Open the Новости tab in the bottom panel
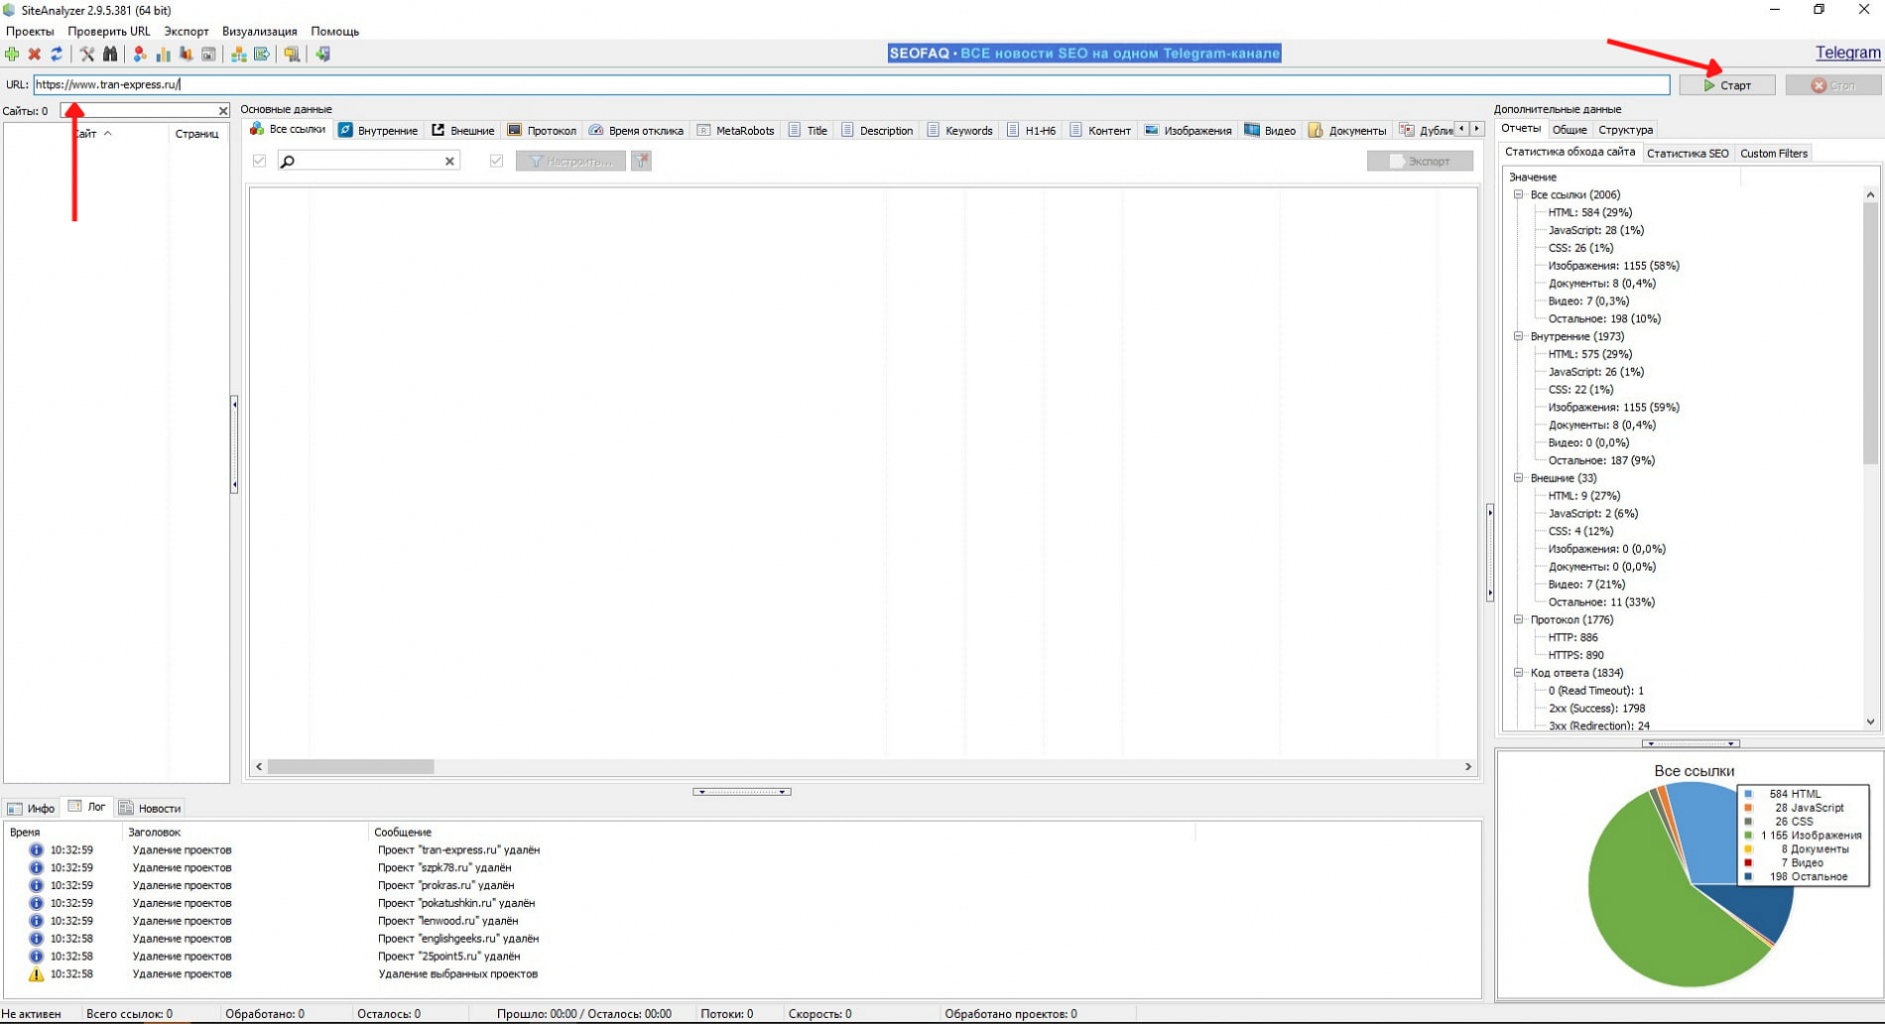The height and width of the screenshot is (1024, 1885). [x=150, y=808]
